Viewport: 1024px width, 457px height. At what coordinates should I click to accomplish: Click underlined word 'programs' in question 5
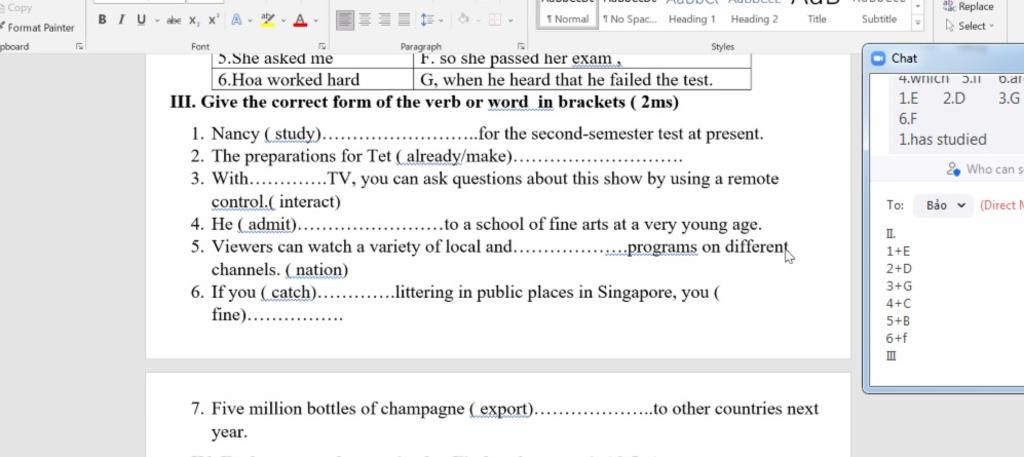[x=662, y=247]
